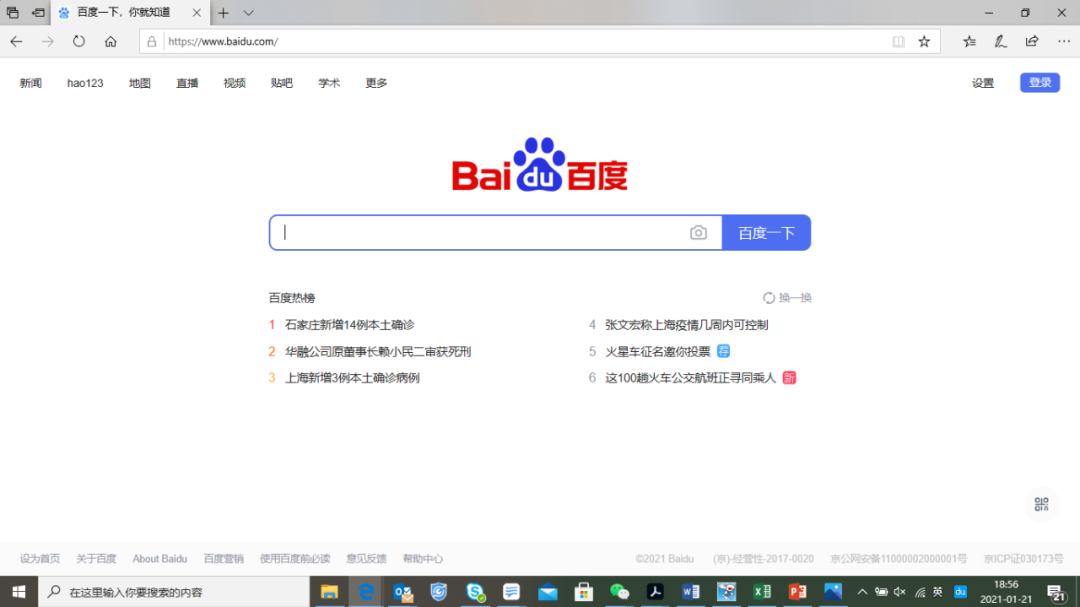Click the home icon in the browser toolbar

point(110,41)
